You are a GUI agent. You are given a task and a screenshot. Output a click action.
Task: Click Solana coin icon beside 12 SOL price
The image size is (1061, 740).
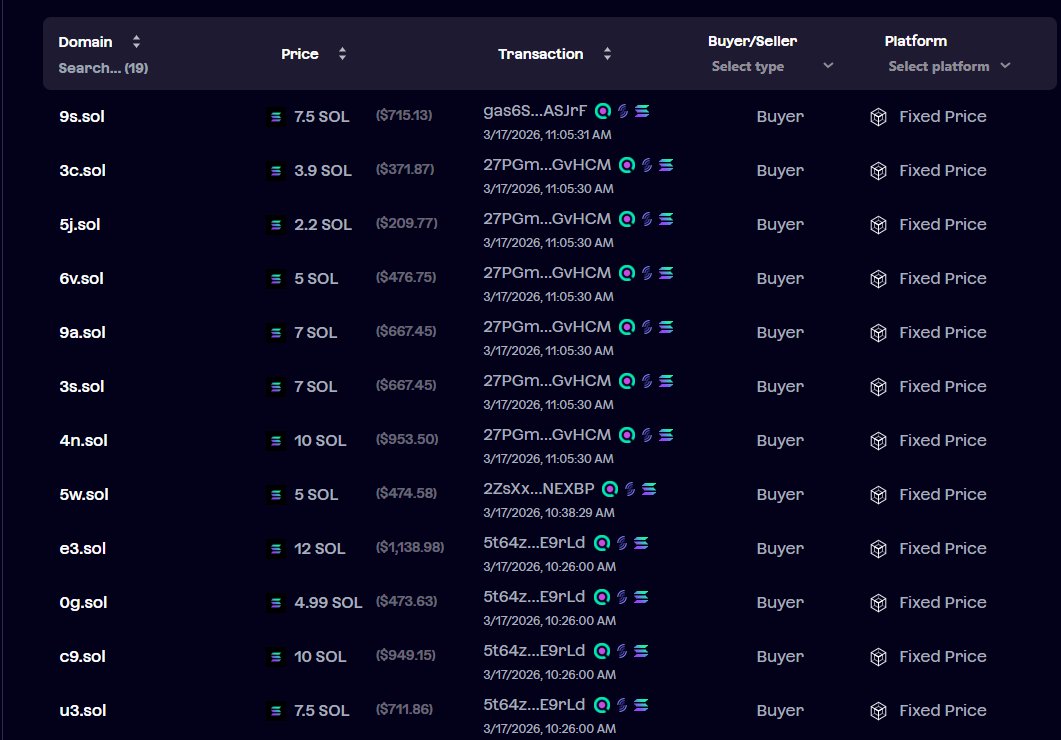(276, 549)
